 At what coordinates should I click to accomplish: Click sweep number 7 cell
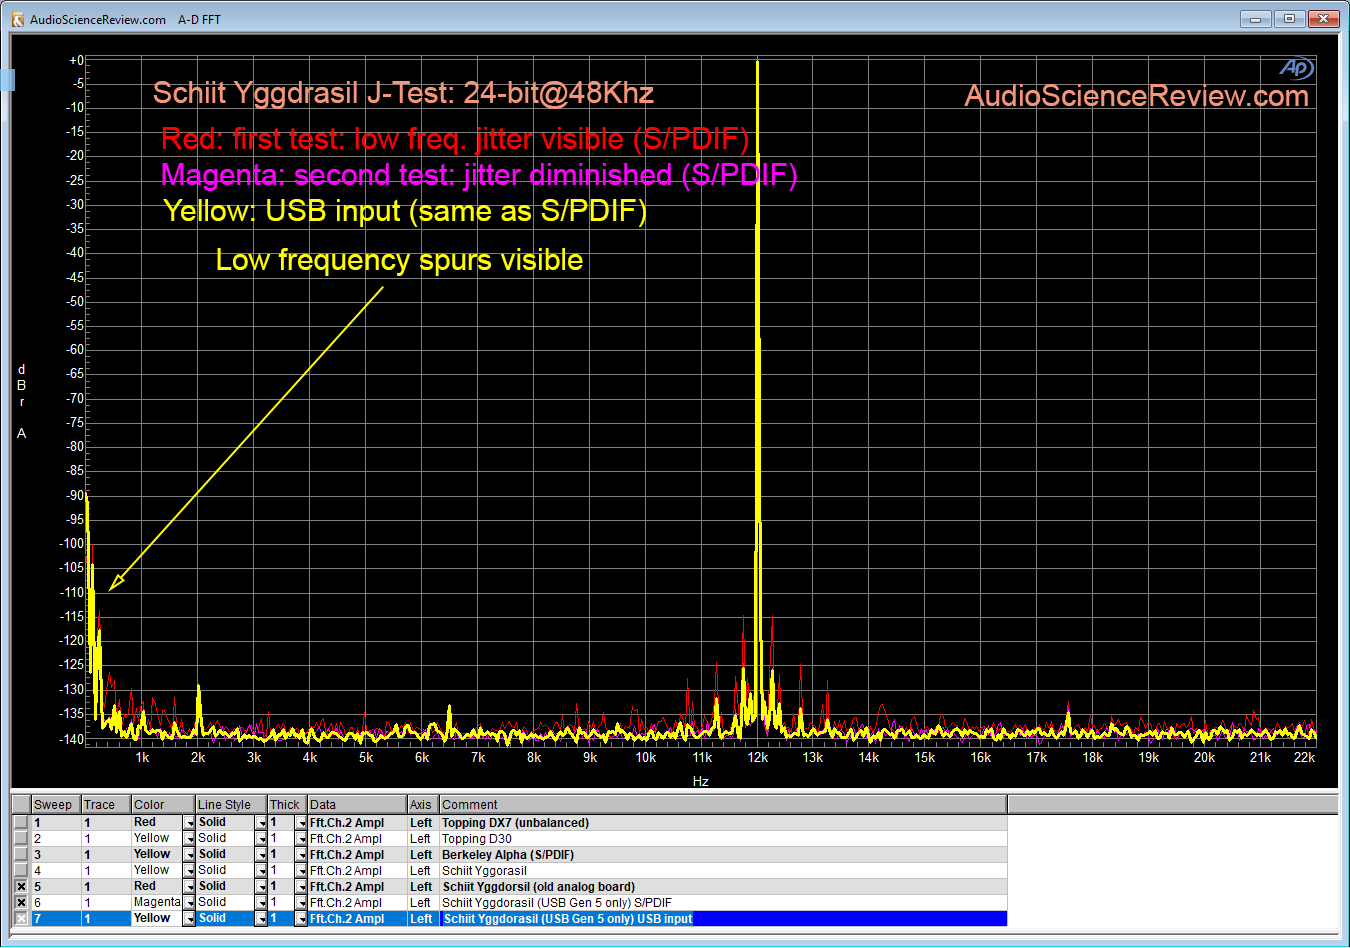(x=56, y=919)
